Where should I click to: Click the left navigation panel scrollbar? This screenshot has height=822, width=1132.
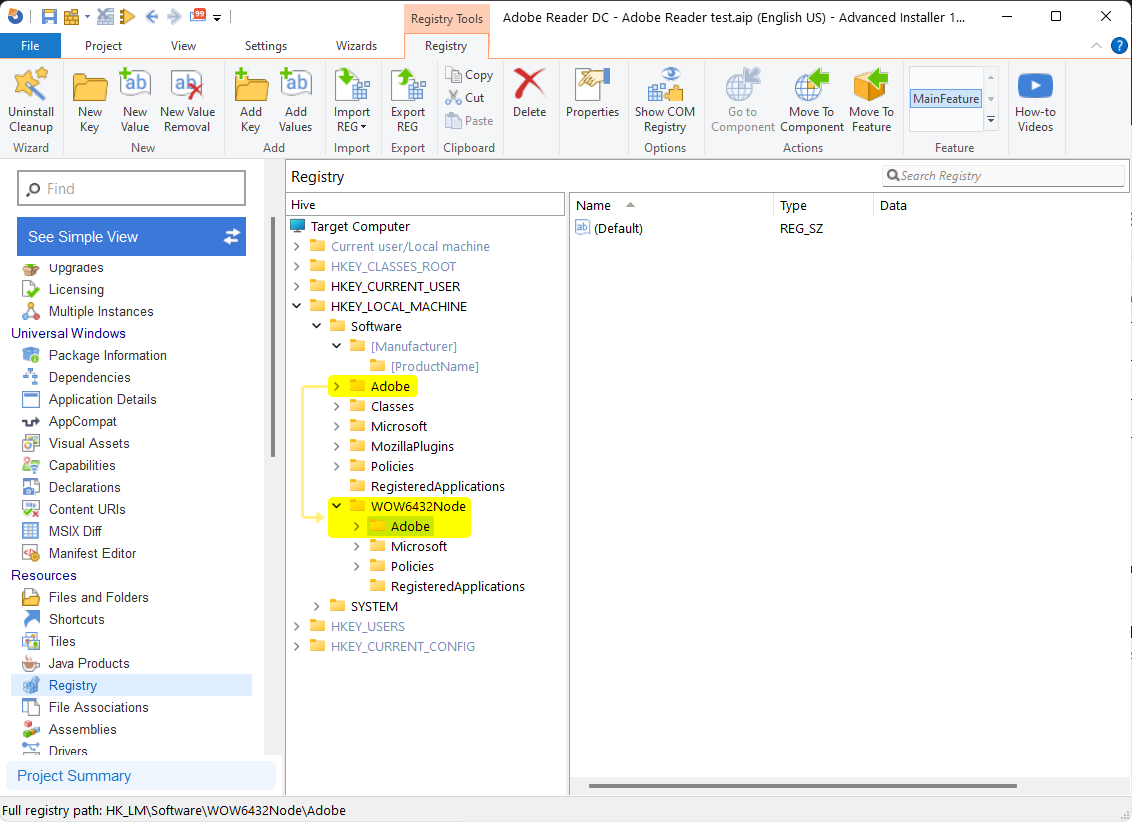click(x=273, y=337)
